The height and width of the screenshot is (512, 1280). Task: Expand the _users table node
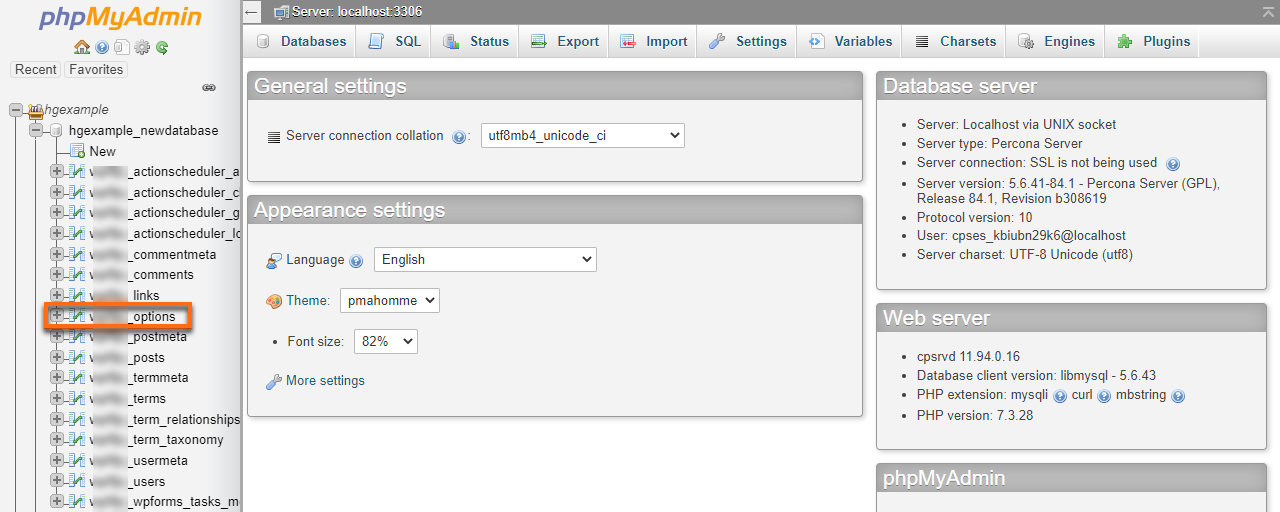point(57,481)
